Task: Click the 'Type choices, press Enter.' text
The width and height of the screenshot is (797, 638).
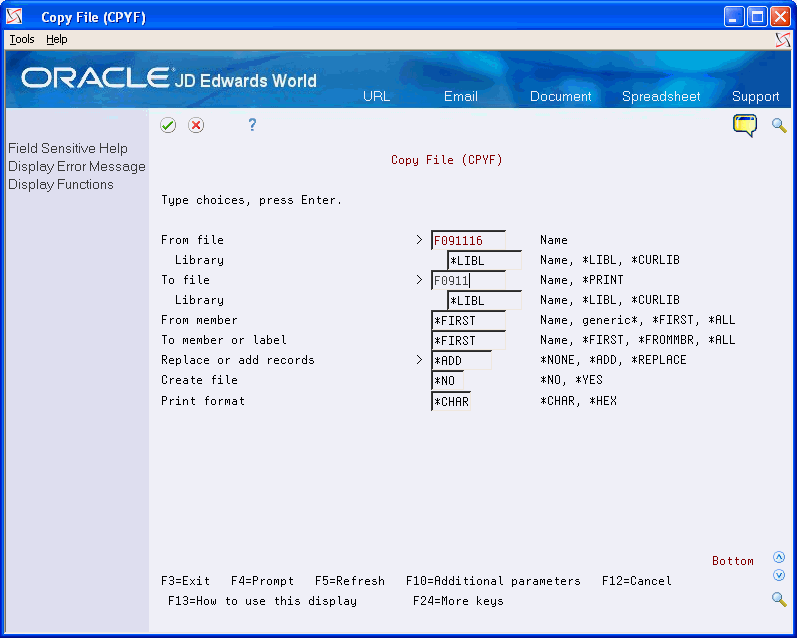Action: tap(252, 200)
